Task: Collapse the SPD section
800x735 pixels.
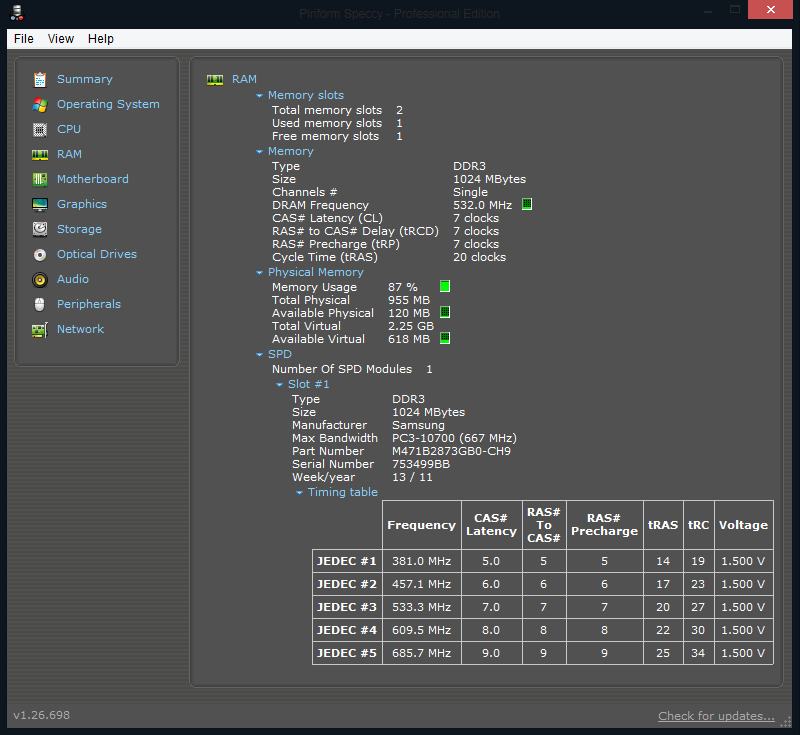Action: (259, 354)
